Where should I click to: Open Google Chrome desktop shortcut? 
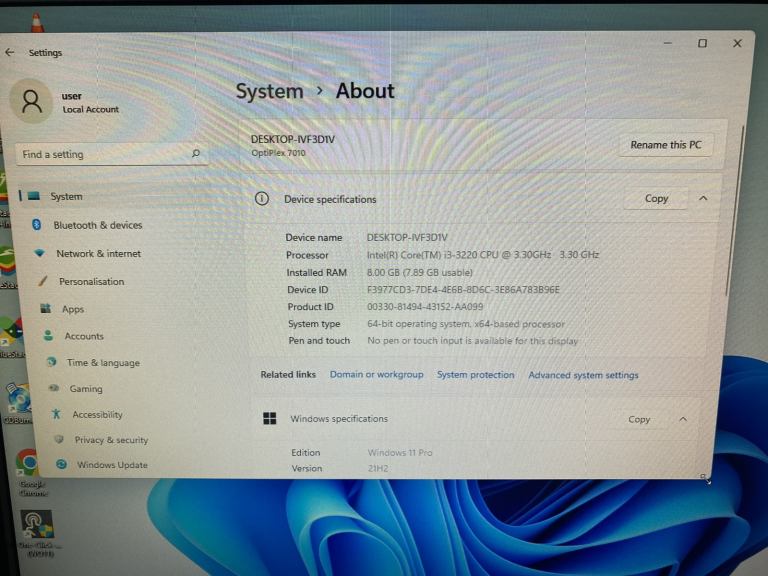point(27,464)
